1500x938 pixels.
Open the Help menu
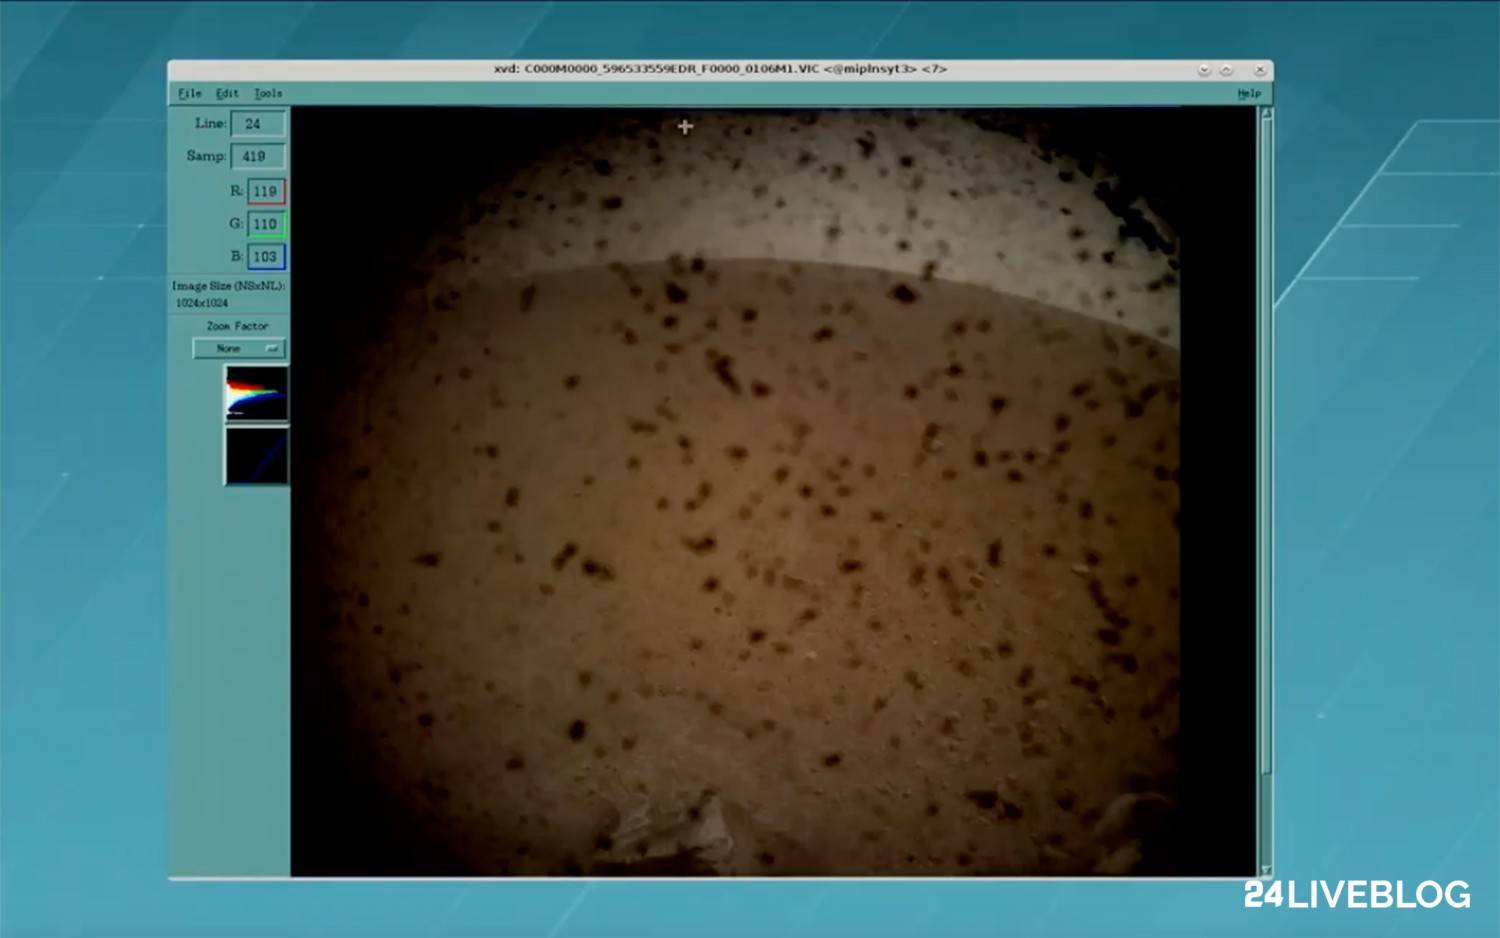1249,93
